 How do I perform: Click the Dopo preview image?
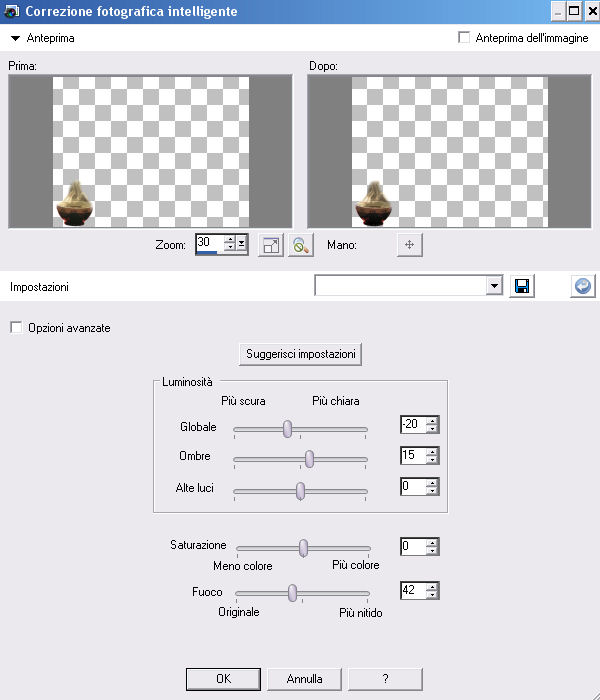(450, 151)
